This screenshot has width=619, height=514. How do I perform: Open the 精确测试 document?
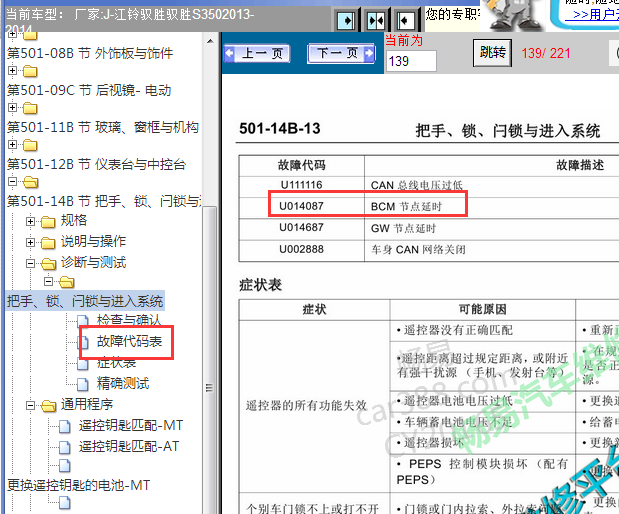pyautogui.click(x=123, y=383)
